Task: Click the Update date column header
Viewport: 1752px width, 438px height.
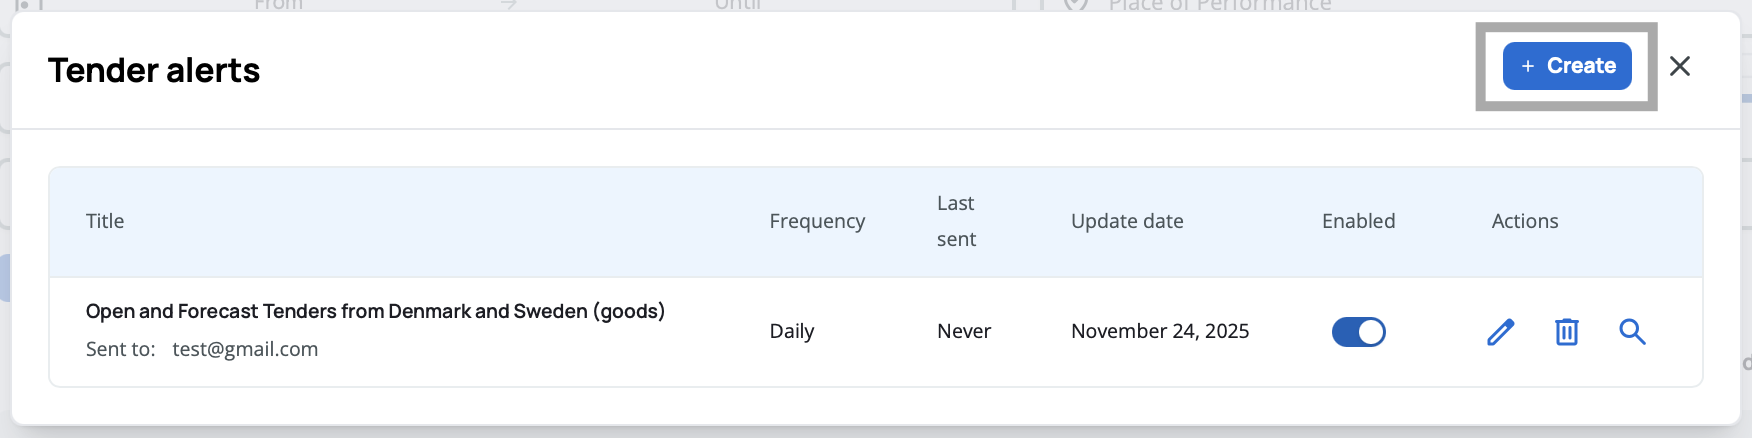Action: (1127, 221)
